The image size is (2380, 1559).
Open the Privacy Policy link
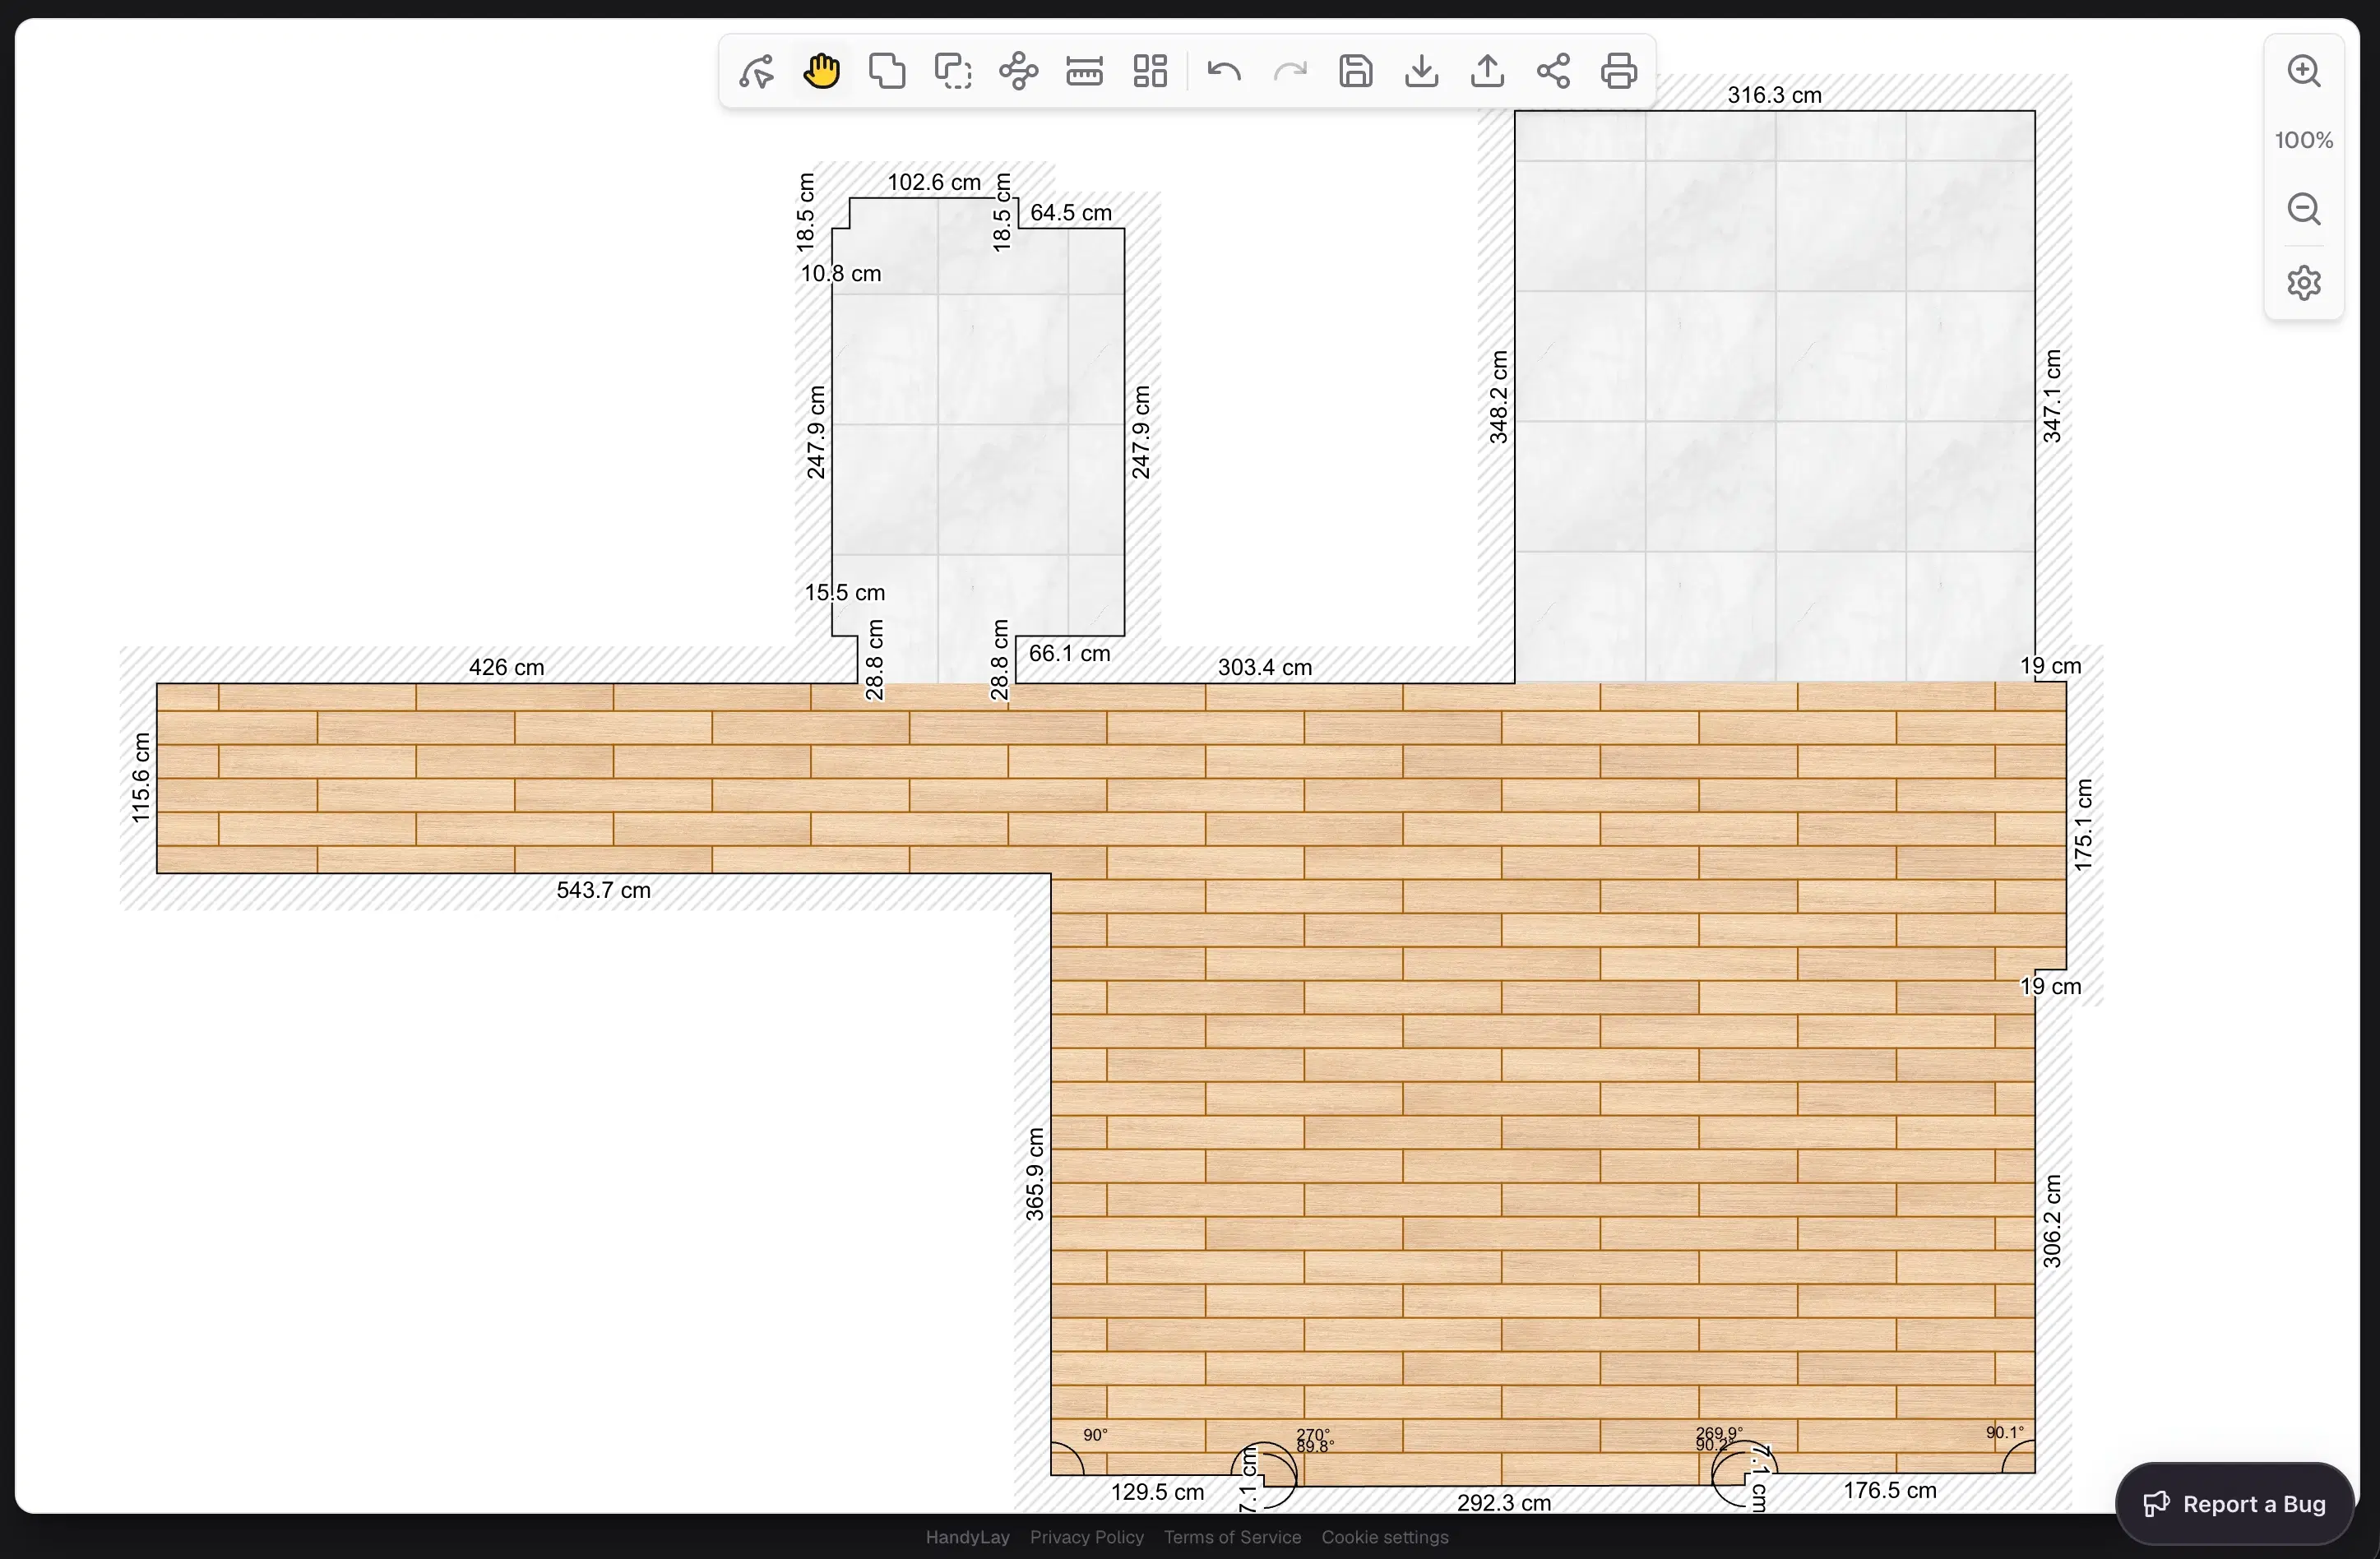pyautogui.click(x=1087, y=1537)
